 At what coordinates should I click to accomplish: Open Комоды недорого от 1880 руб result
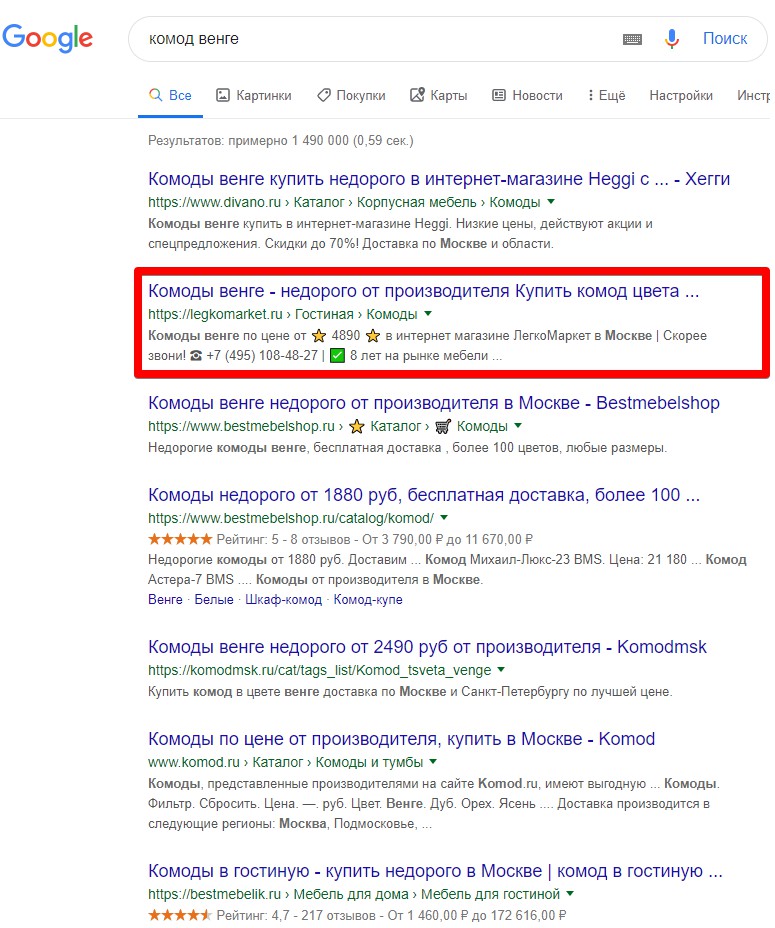(424, 494)
